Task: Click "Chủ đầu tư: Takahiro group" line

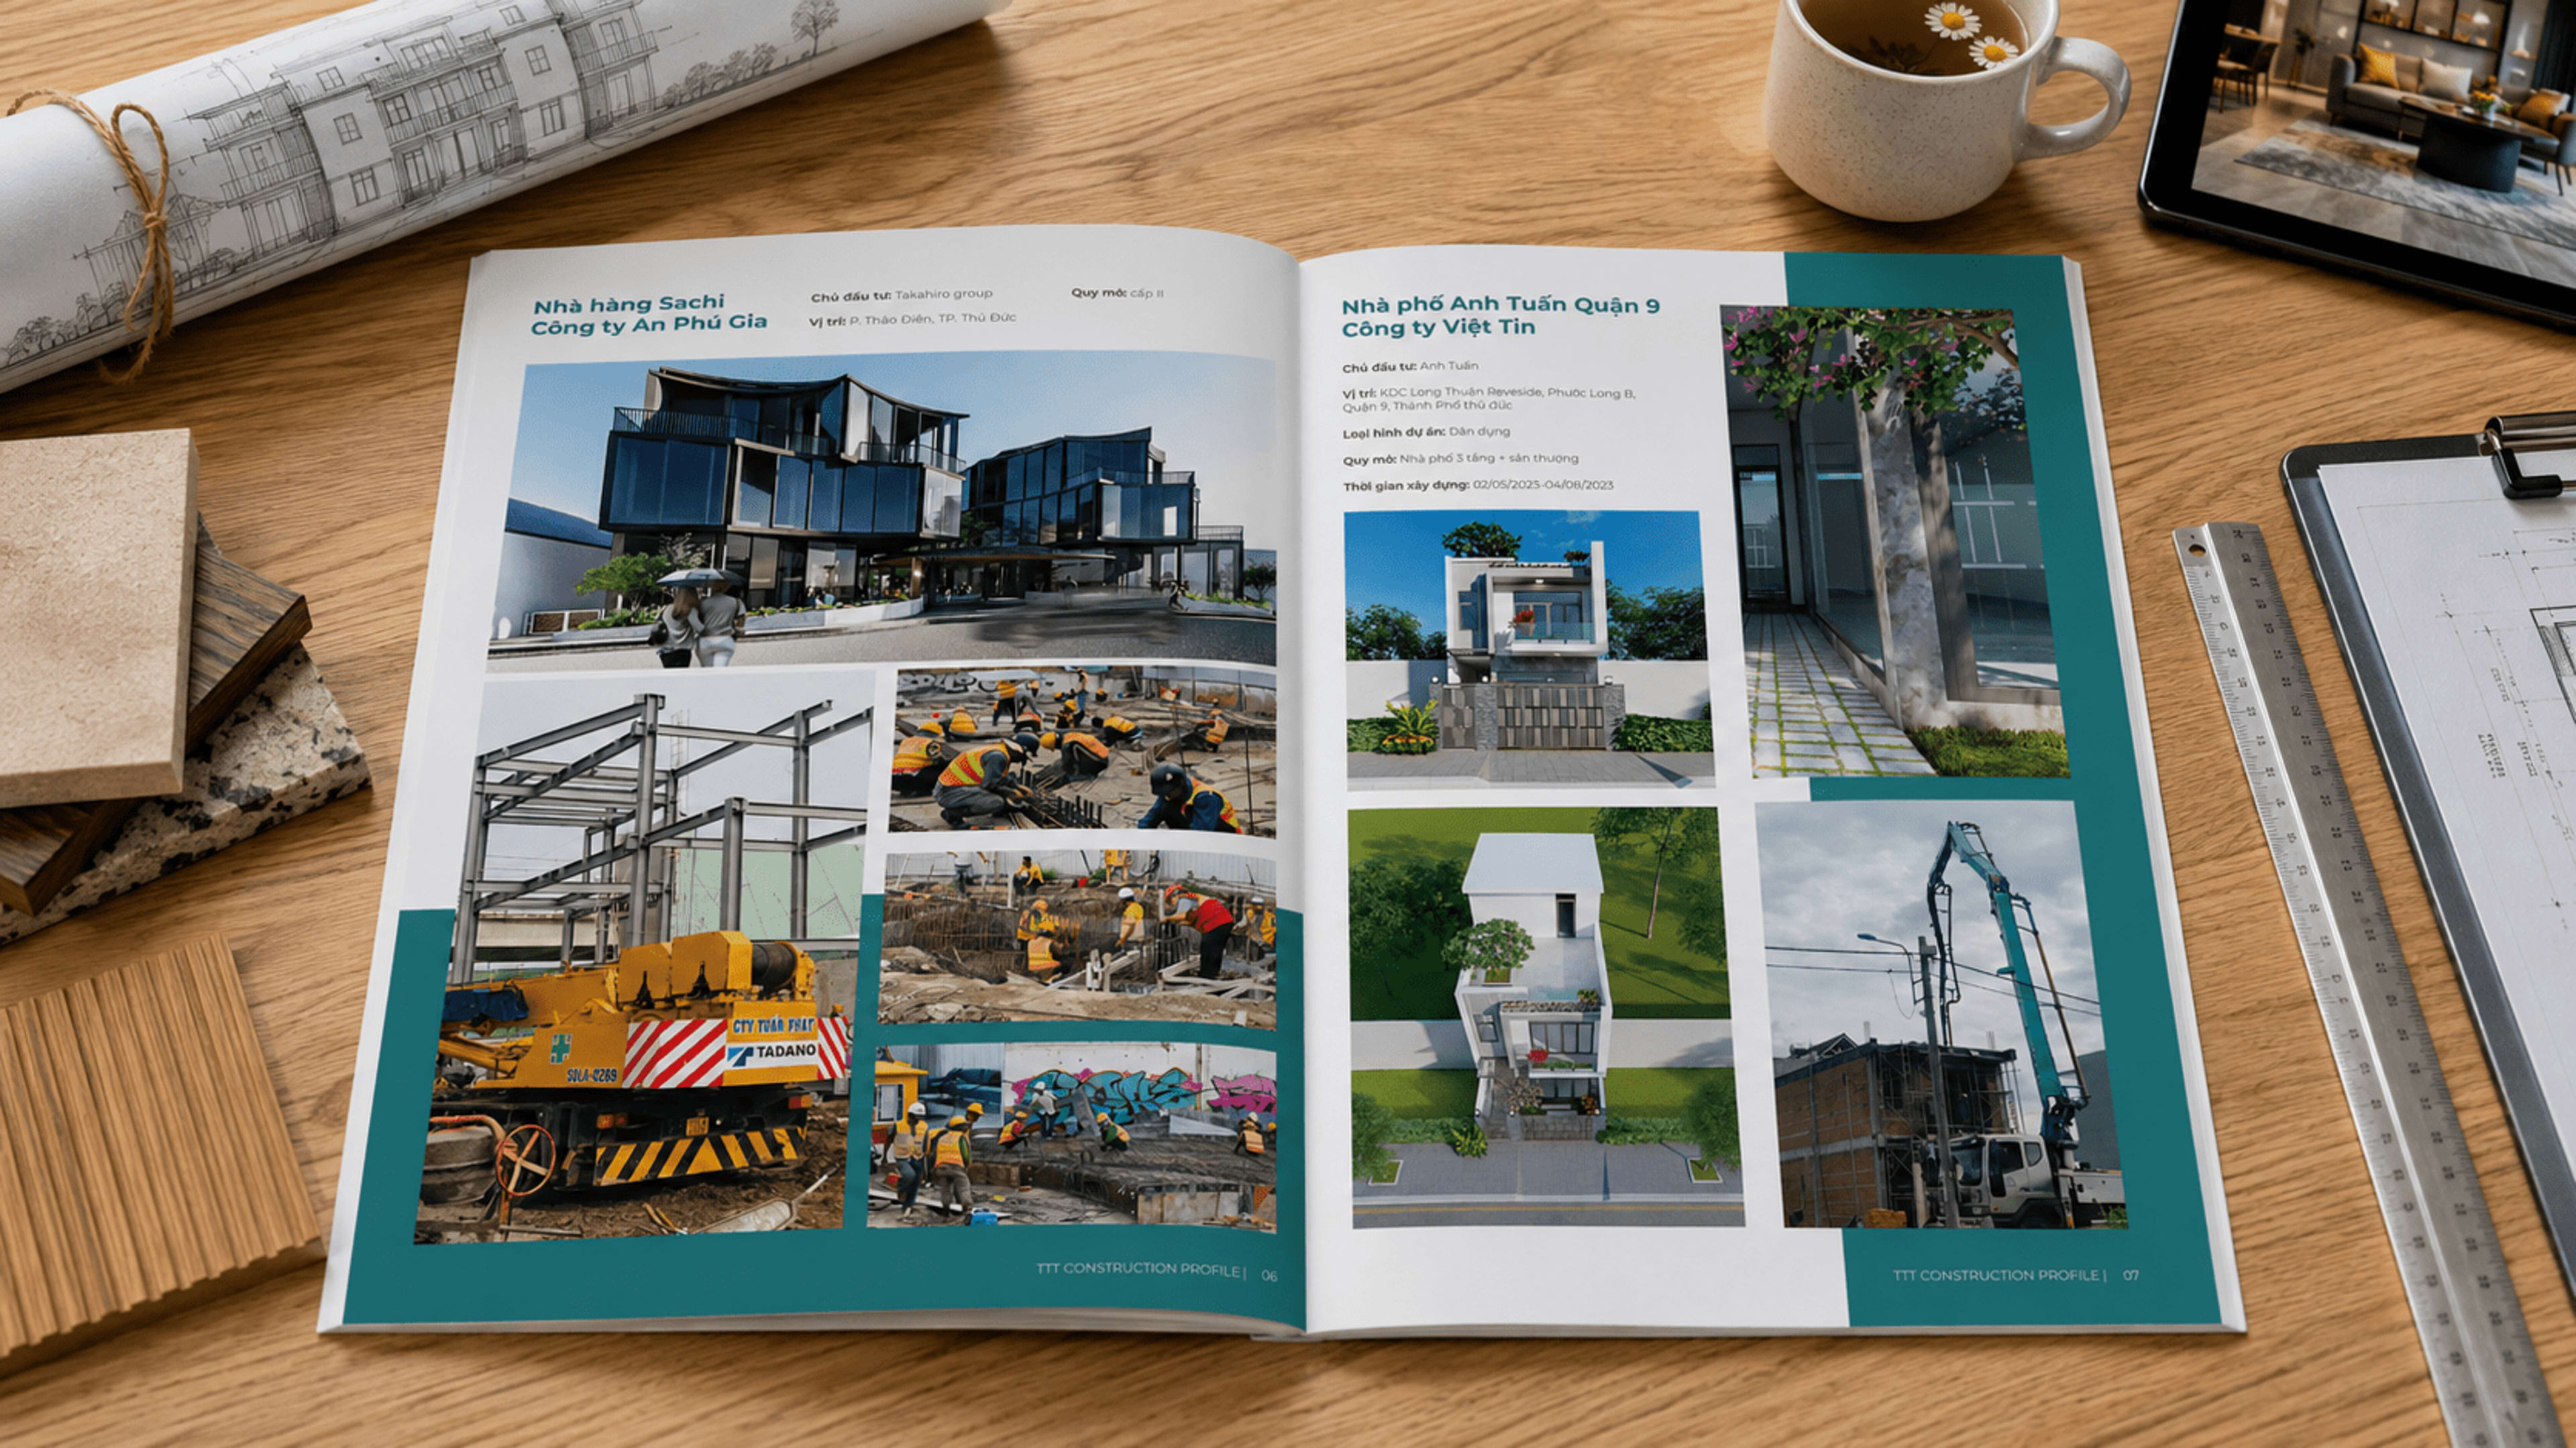Action: pos(901,294)
